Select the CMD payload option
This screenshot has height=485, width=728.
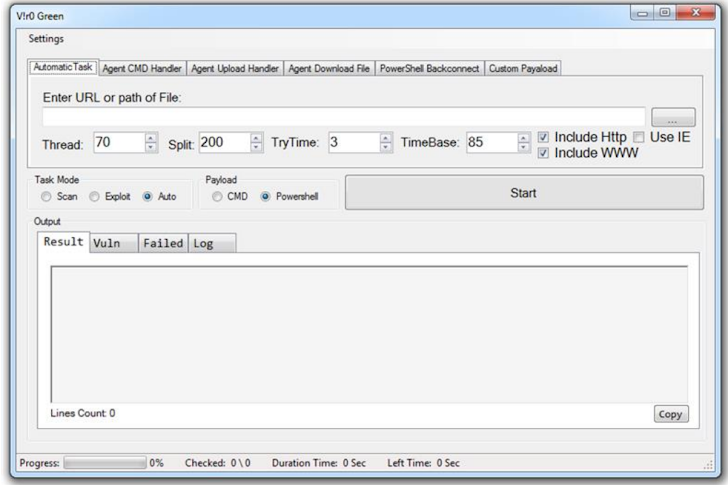pos(217,197)
